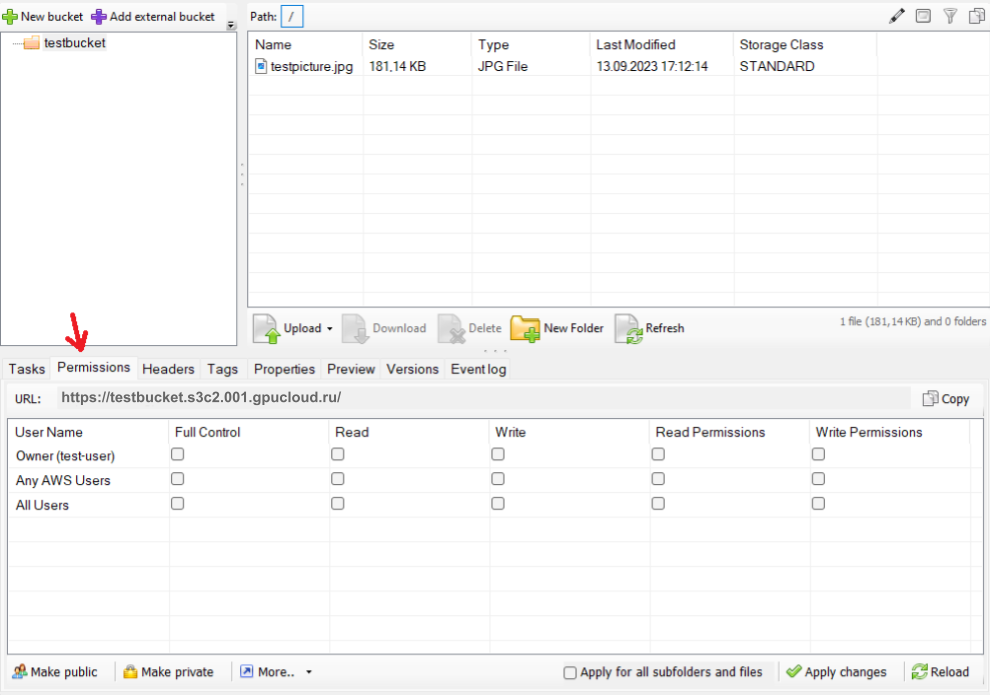This screenshot has height=696, width=990.
Task: Open the Upload dropdown arrow
Action: (330, 329)
